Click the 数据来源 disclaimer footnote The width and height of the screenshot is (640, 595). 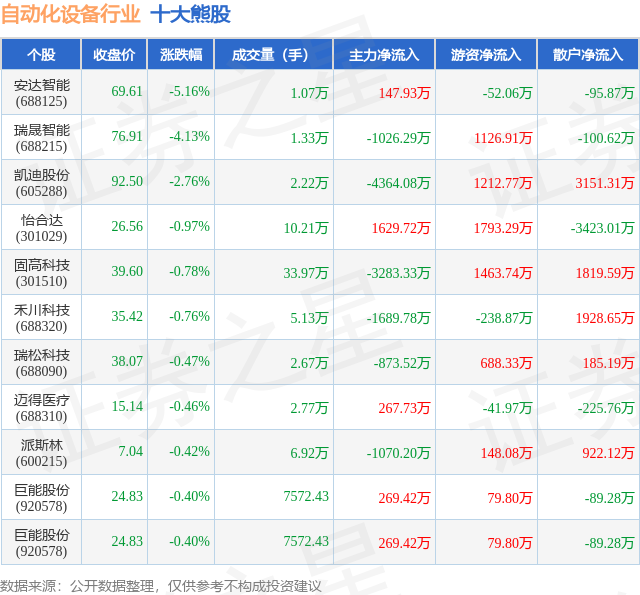coord(161,586)
